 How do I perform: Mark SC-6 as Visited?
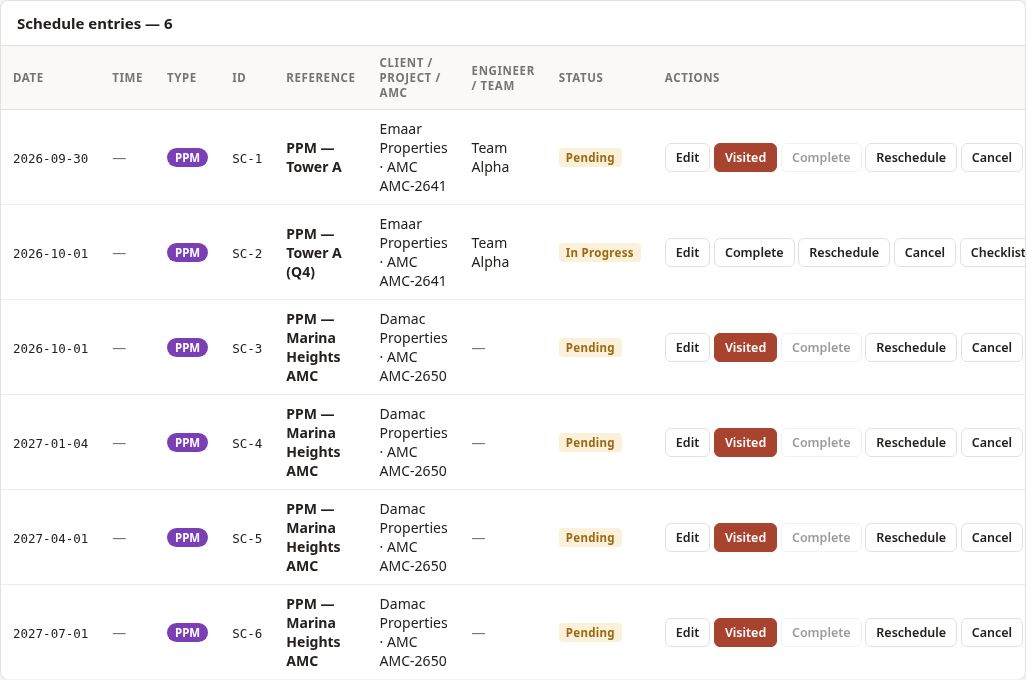click(745, 632)
